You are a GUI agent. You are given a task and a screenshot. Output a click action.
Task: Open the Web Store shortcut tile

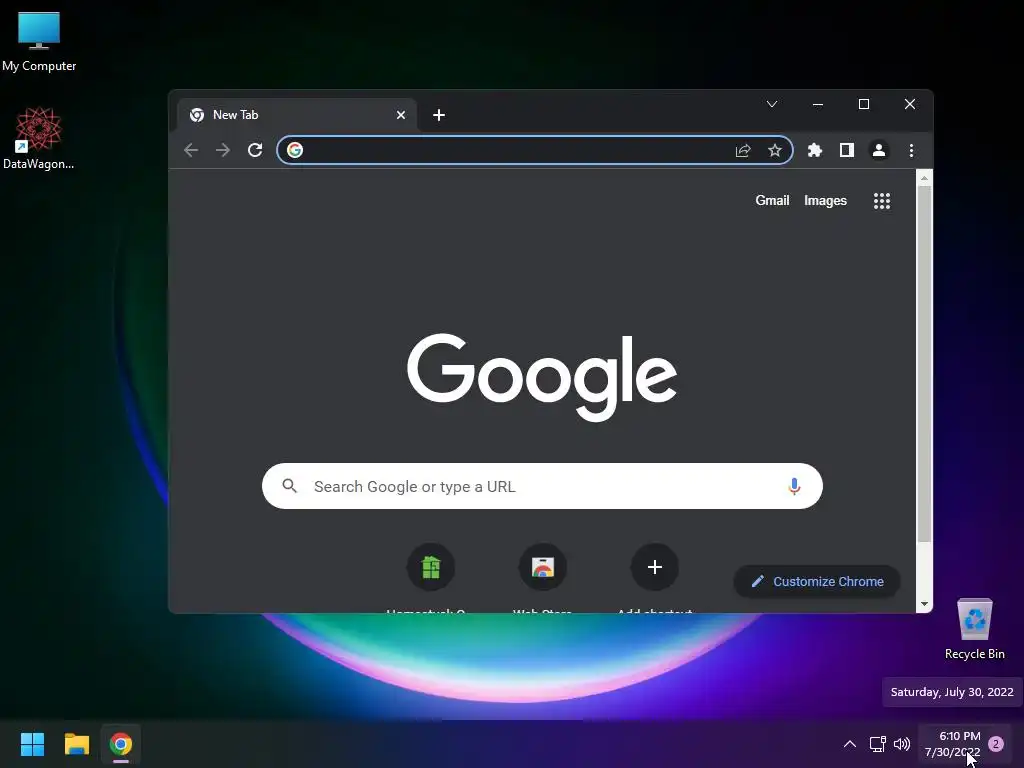tap(542, 567)
